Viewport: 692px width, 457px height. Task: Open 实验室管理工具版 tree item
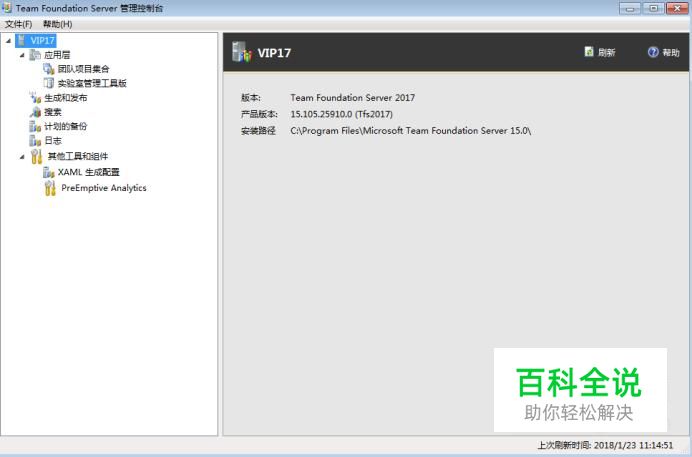tap(92, 83)
